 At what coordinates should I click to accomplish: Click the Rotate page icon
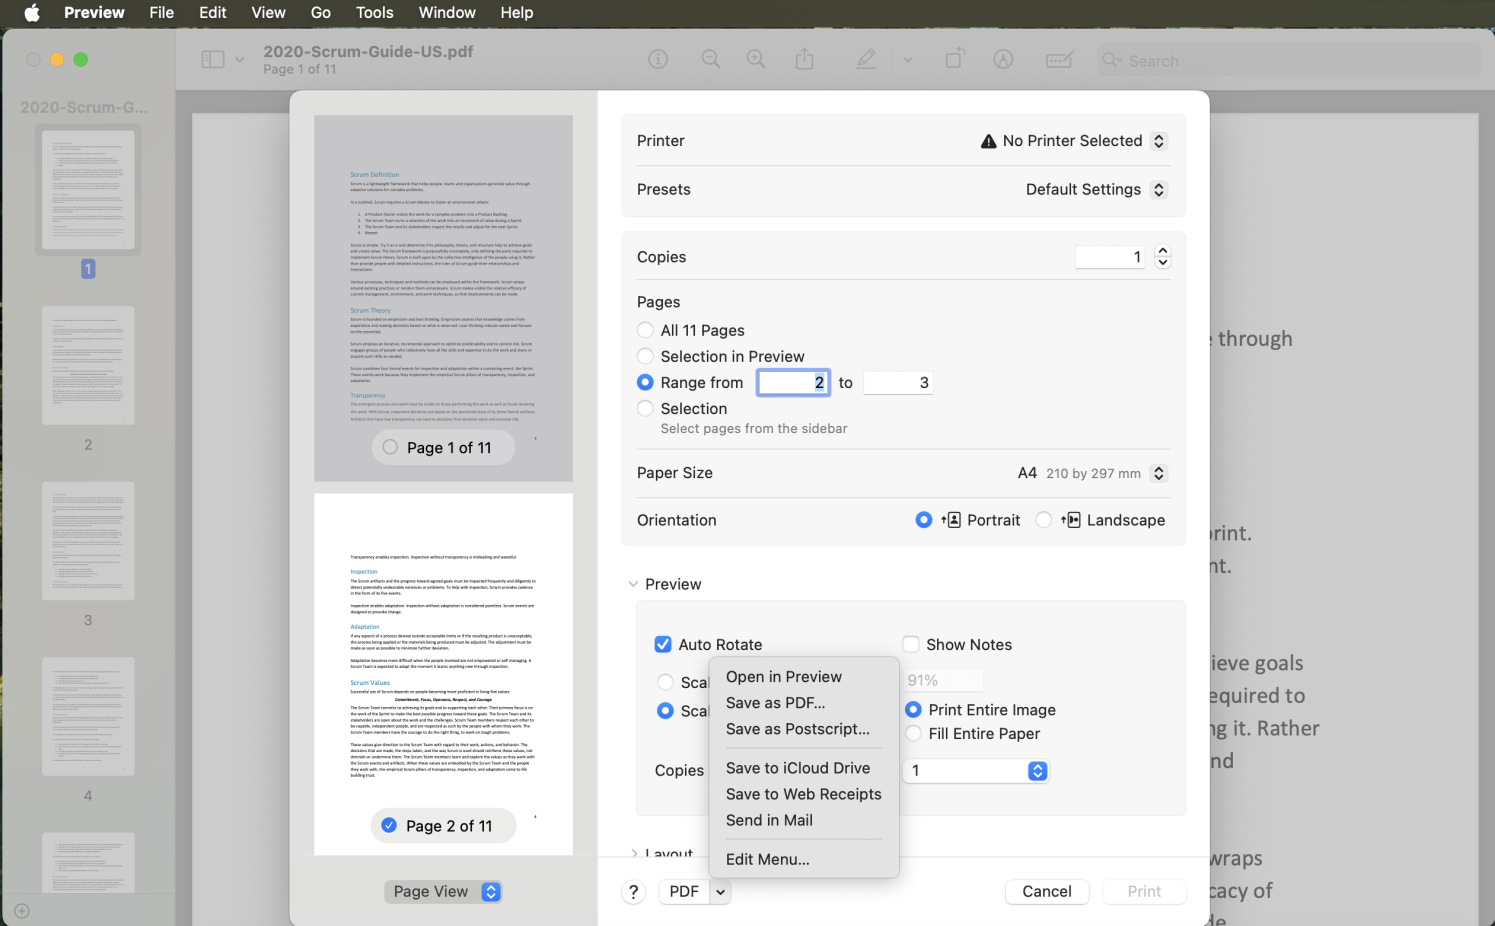955,59
